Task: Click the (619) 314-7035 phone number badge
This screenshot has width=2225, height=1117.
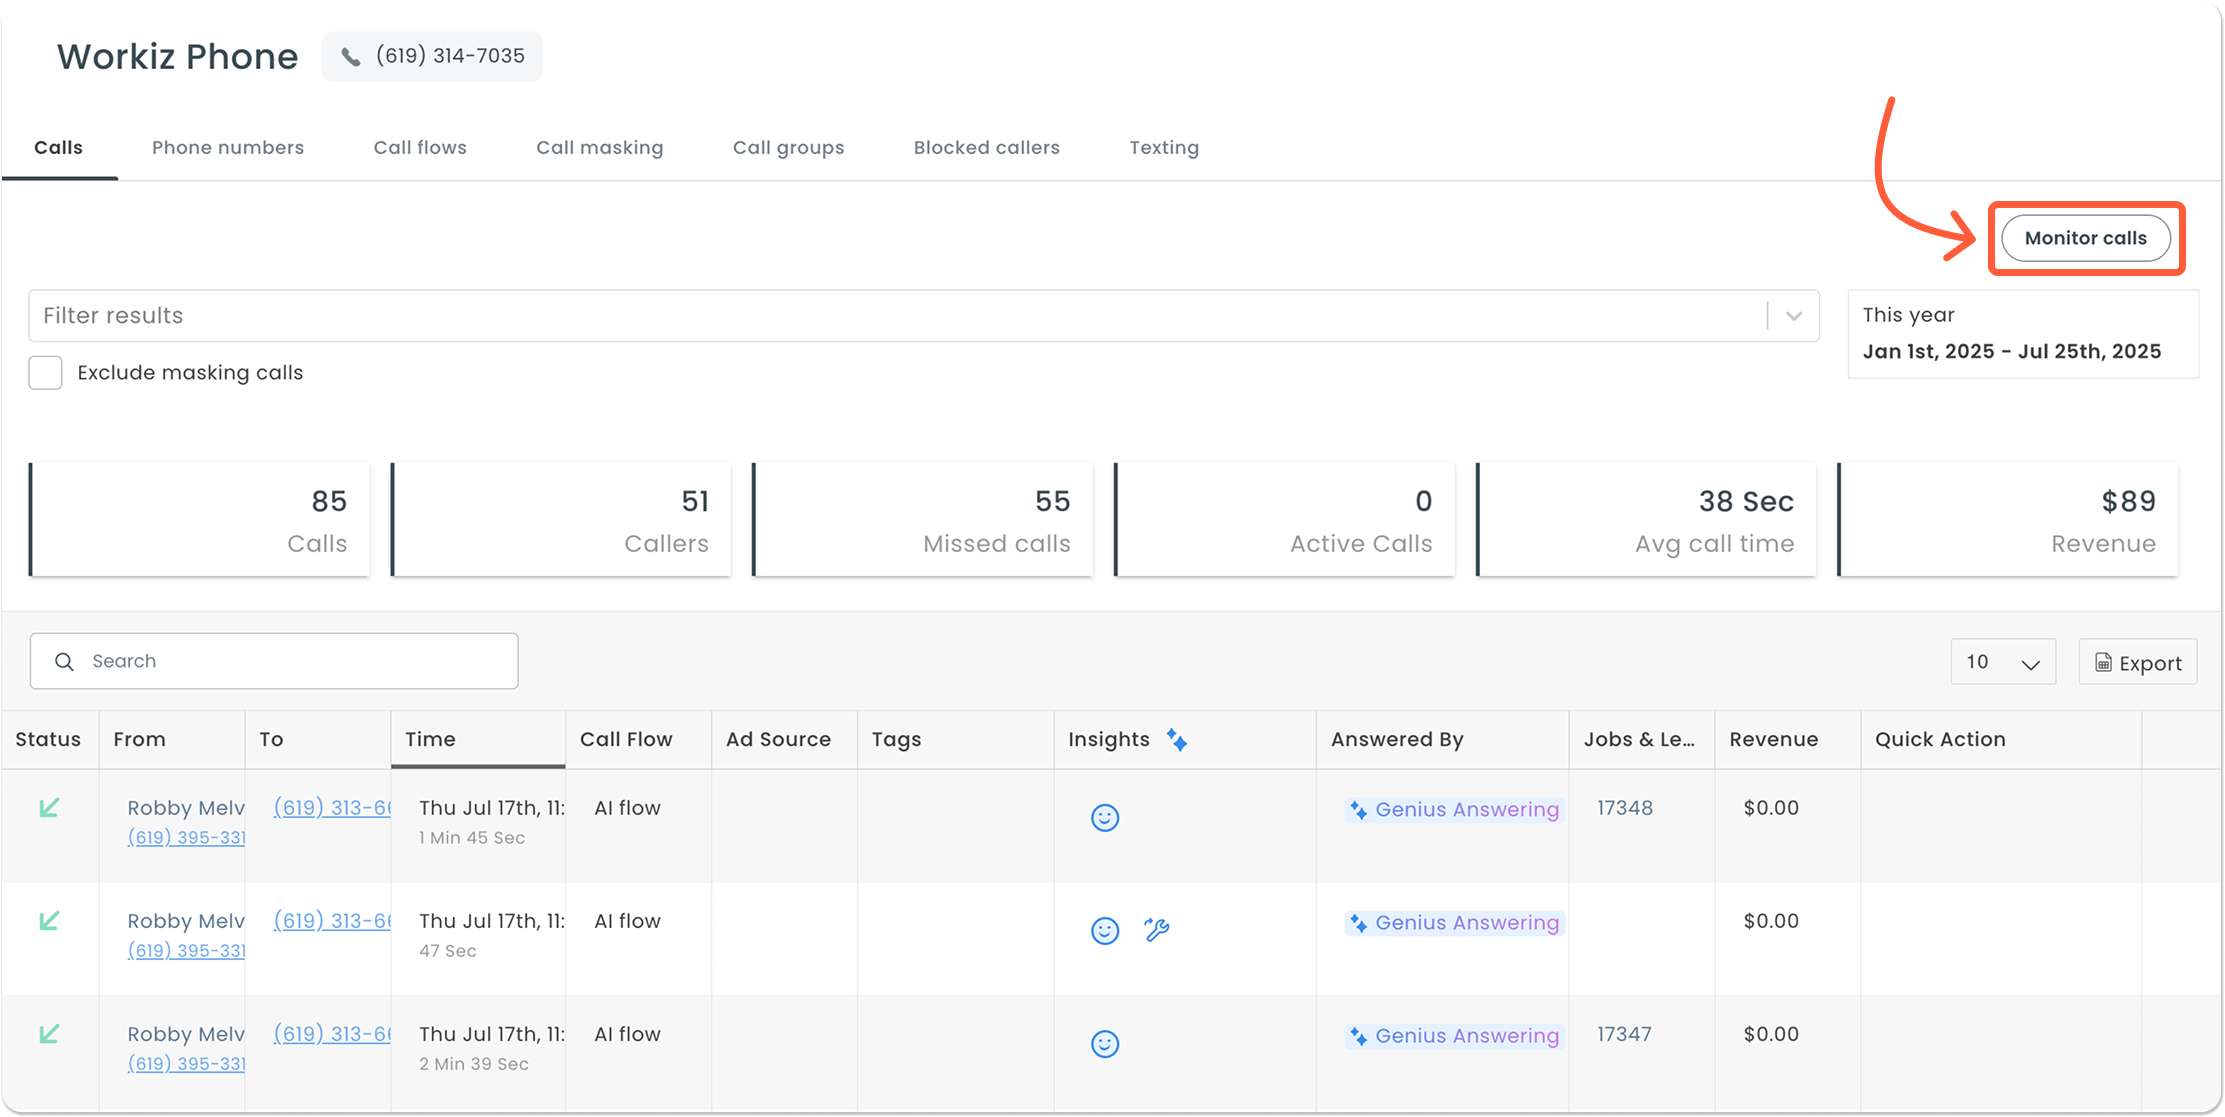Action: click(x=432, y=56)
